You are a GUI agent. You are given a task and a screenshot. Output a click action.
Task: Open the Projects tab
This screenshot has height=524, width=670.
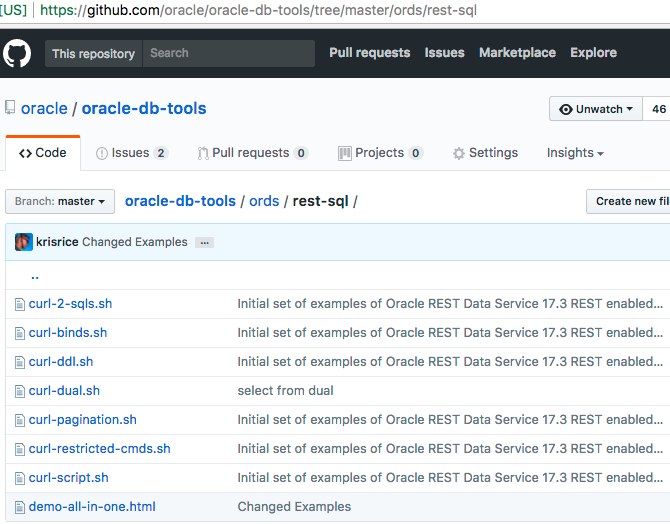(380, 153)
